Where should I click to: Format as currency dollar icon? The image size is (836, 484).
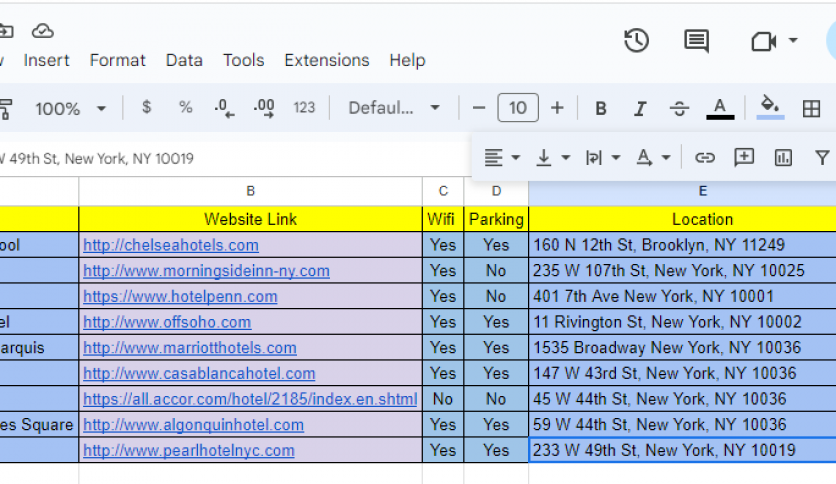tap(147, 108)
